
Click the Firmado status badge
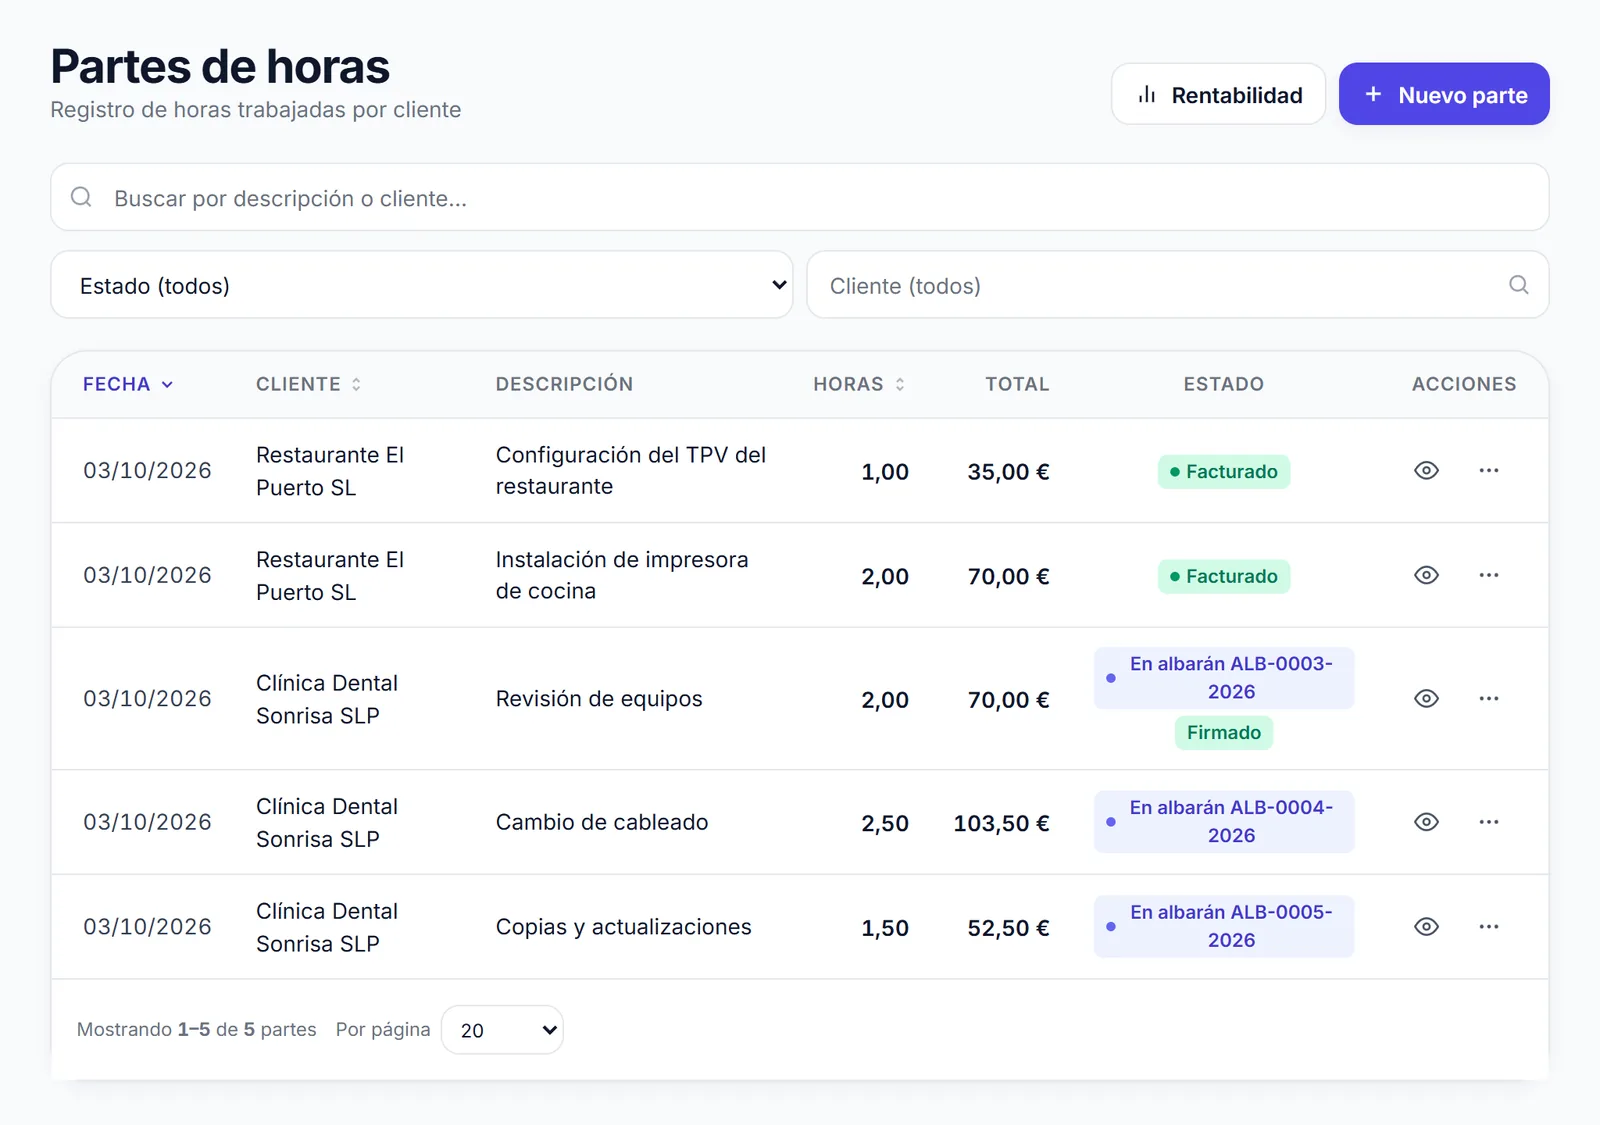point(1223,733)
